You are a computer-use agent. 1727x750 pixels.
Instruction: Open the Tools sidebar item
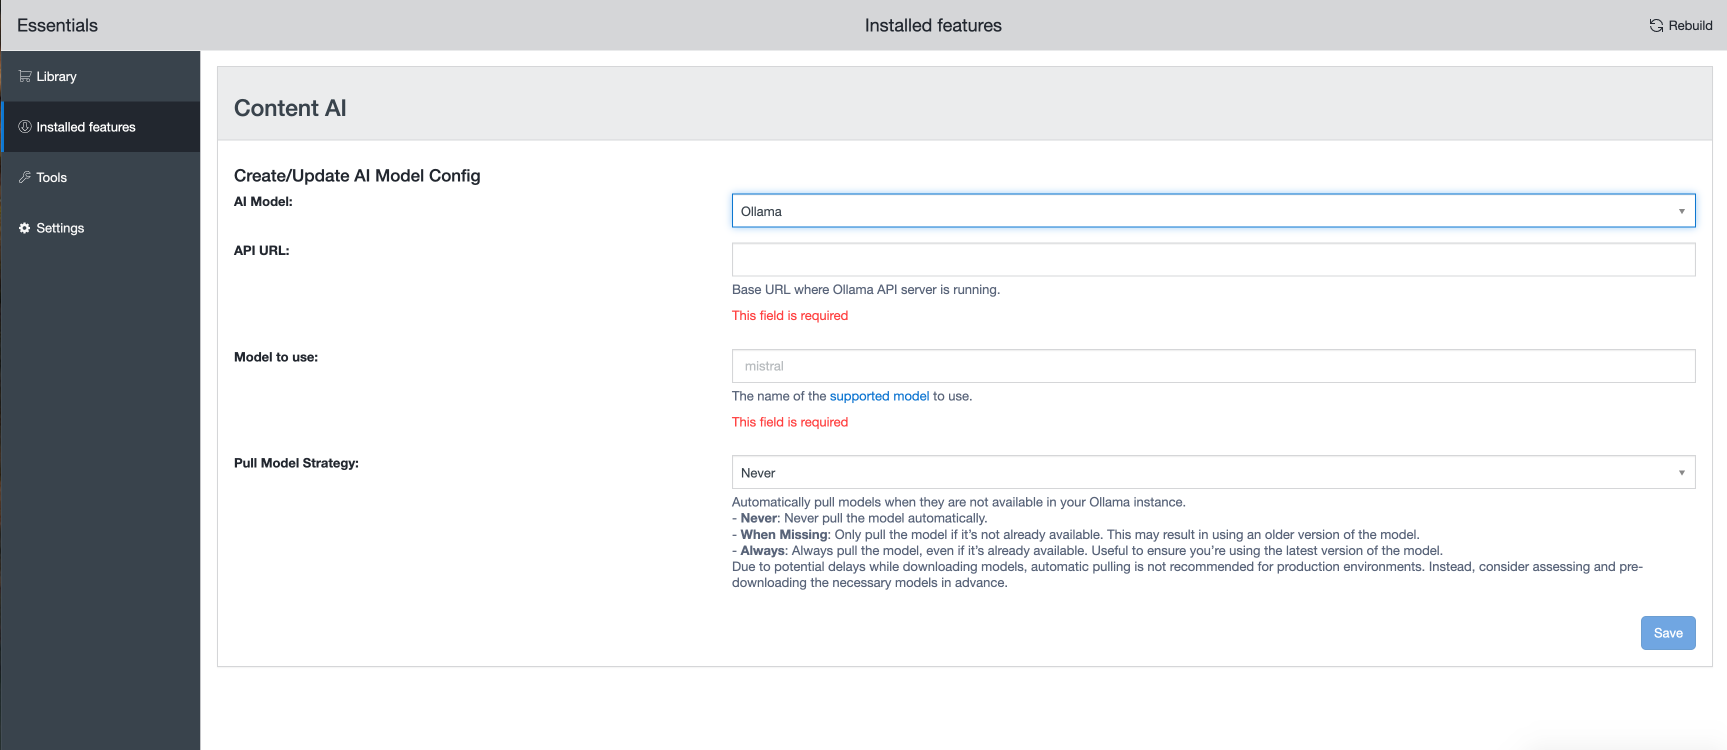[52, 178]
